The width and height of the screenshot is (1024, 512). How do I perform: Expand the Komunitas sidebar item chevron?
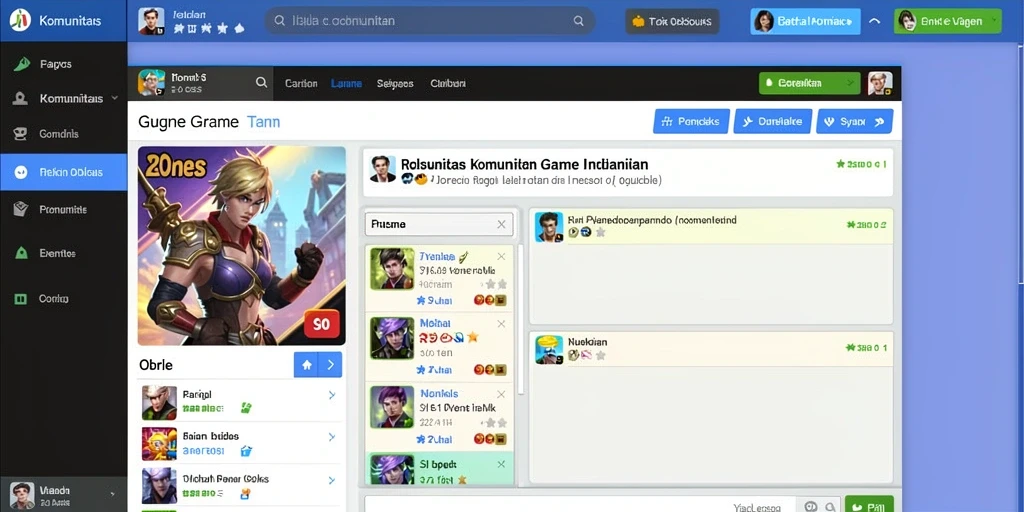pos(115,99)
